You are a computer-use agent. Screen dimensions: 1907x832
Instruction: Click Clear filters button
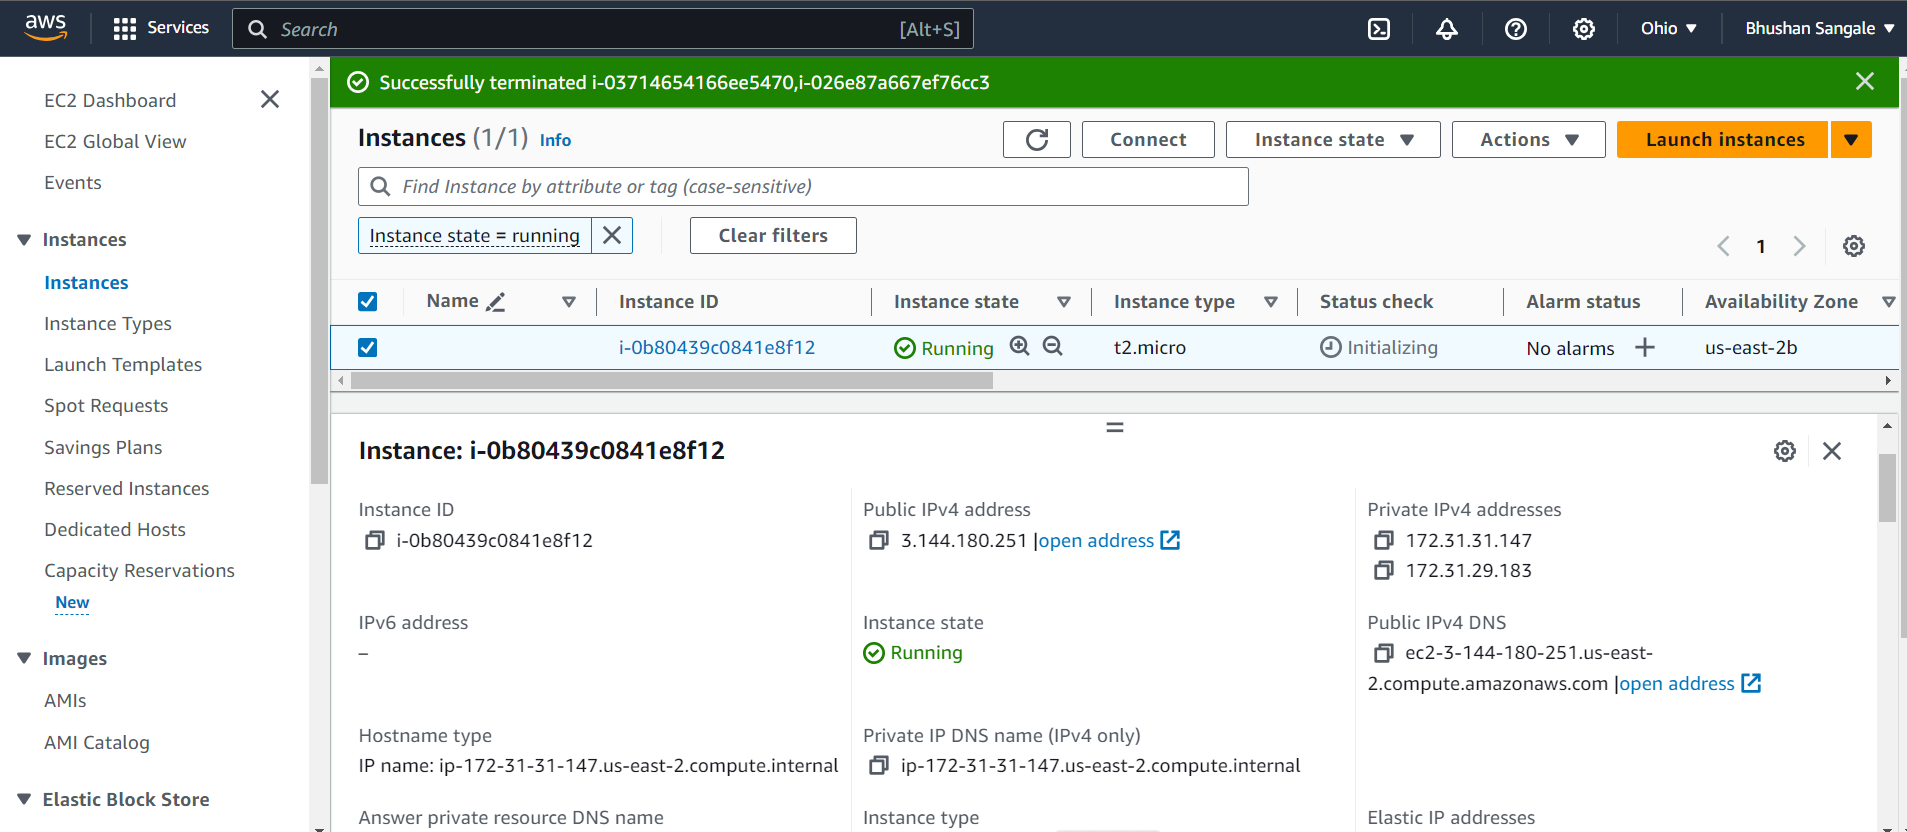coord(773,235)
